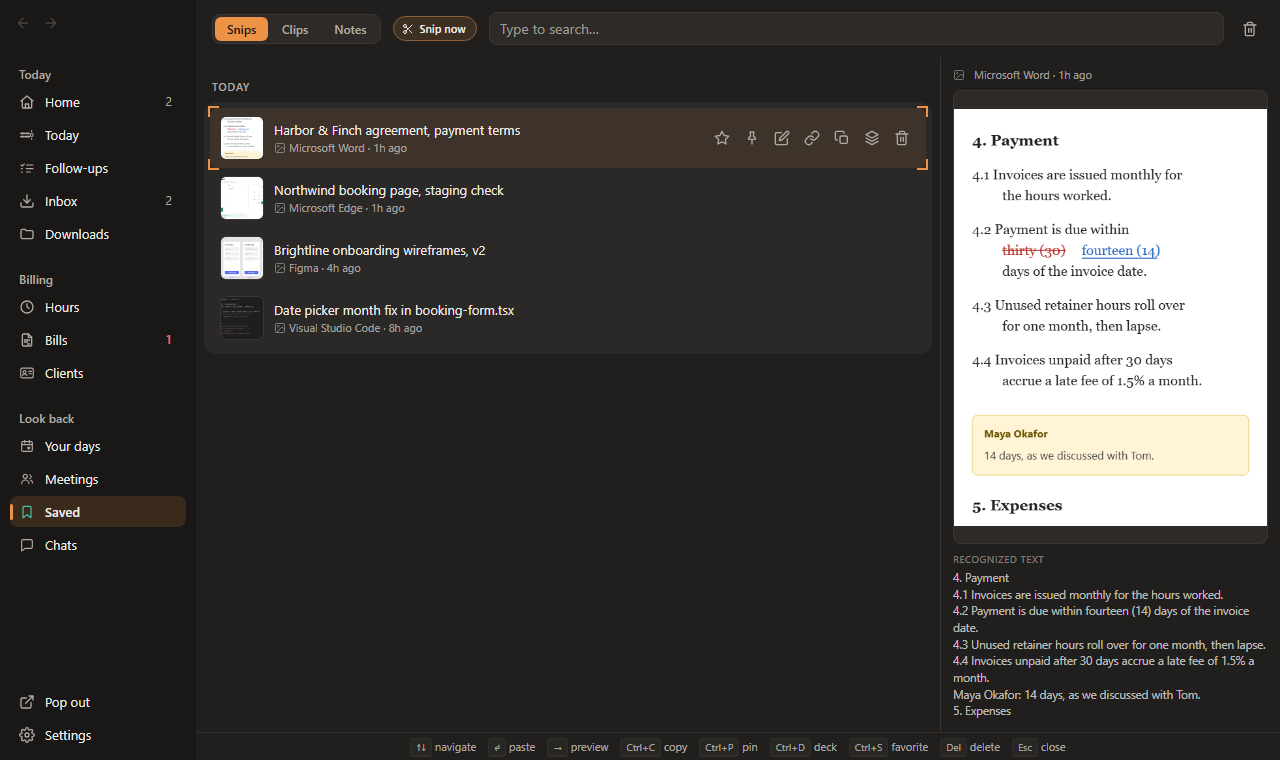Switch to the Notes tab
The height and width of the screenshot is (760, 1280).
350,29
